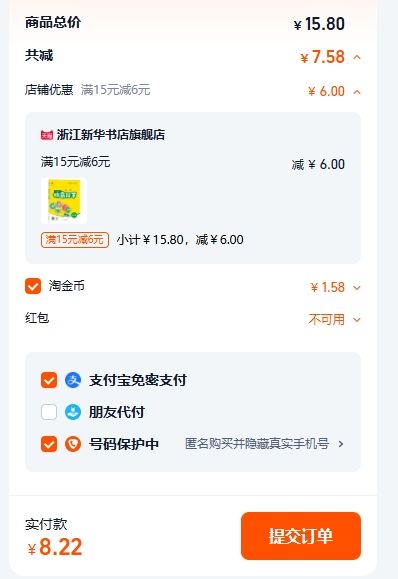Image resolution: width=398 pixels, height=579 pixels.
Task: Click the 满15元减6元 coupon tag
Action: point(75,240)
